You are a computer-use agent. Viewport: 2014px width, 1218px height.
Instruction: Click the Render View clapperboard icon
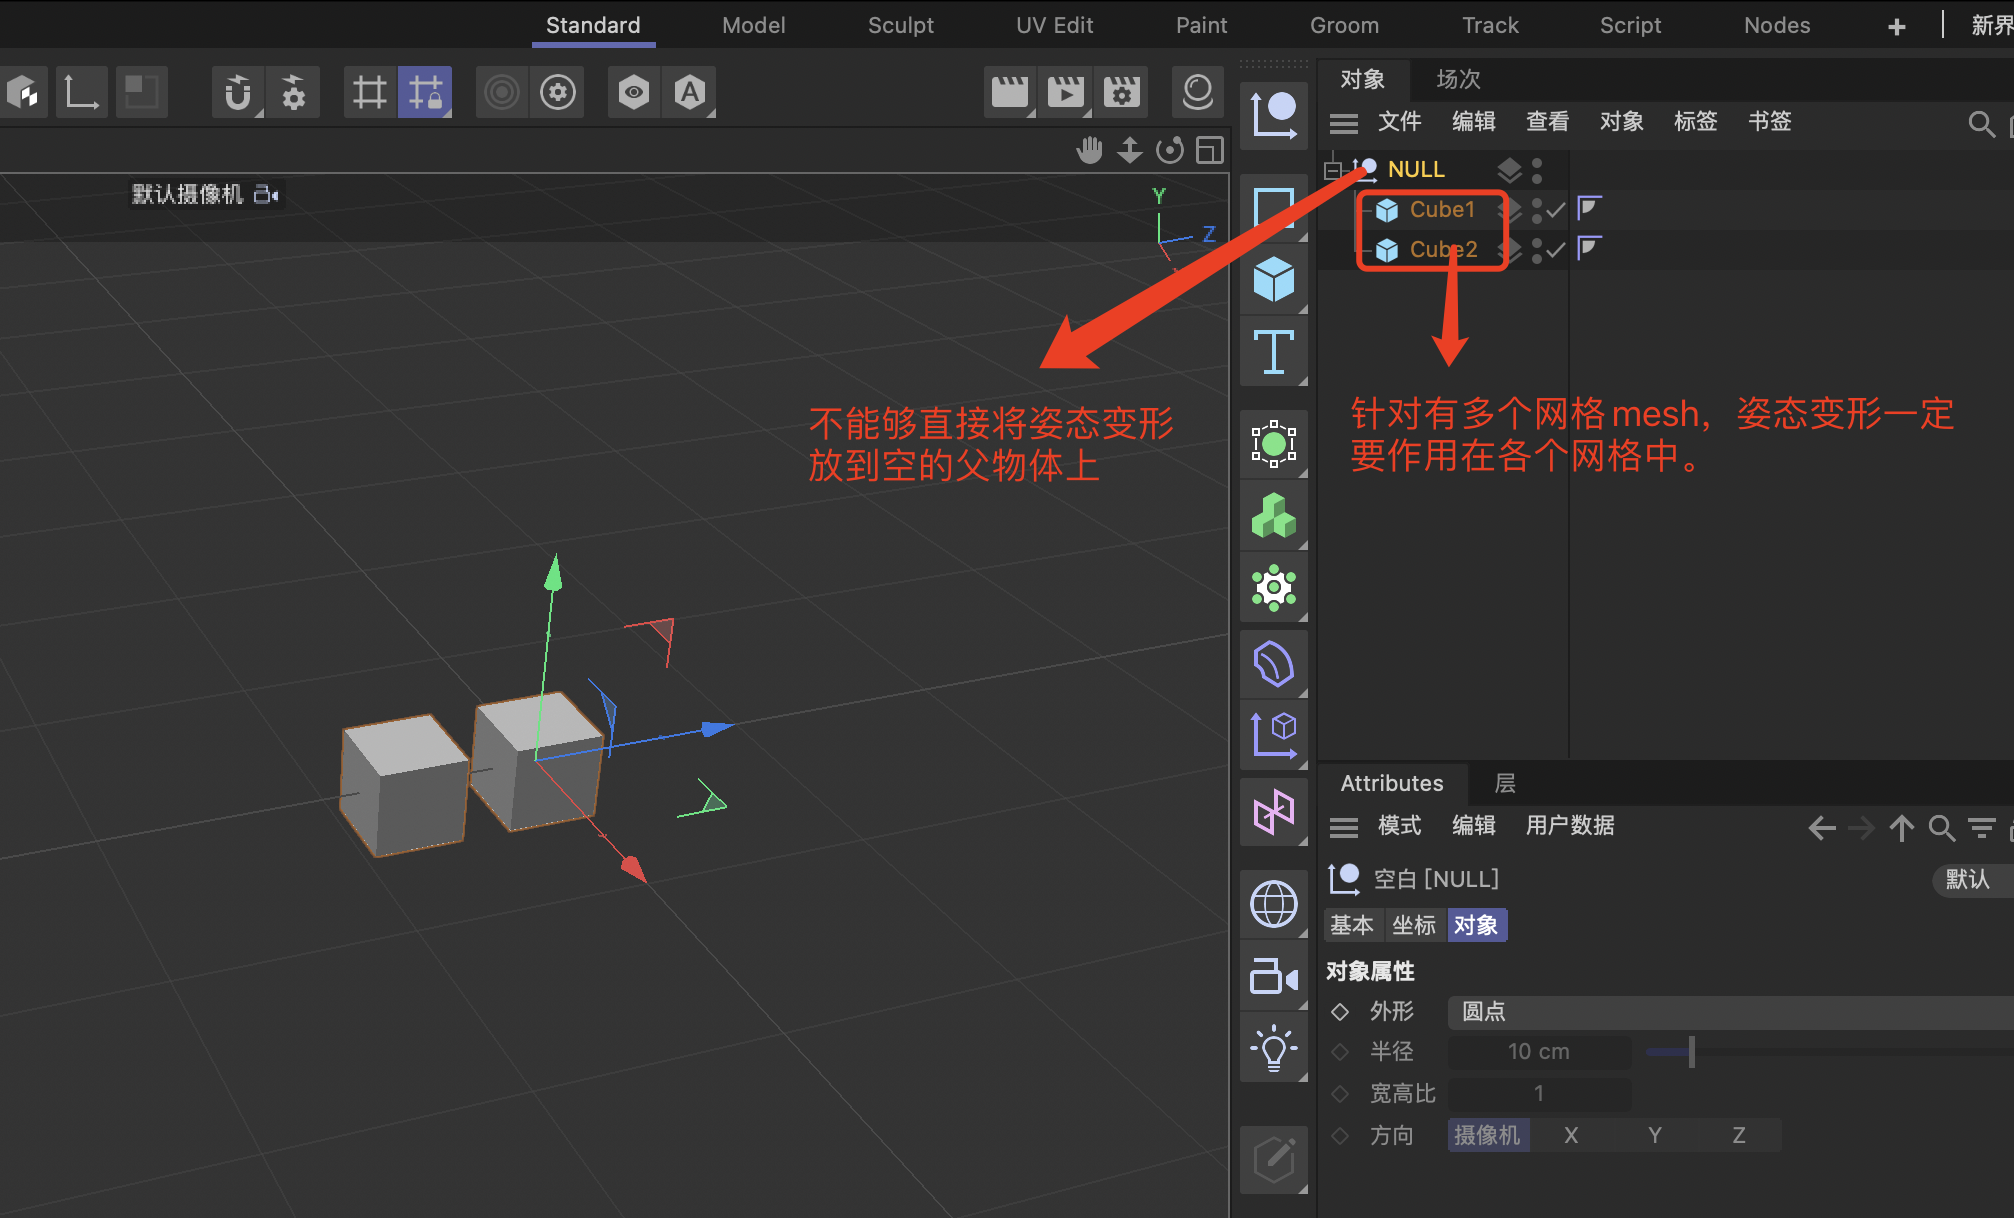pyautogui.click(x=1009, y=93)
